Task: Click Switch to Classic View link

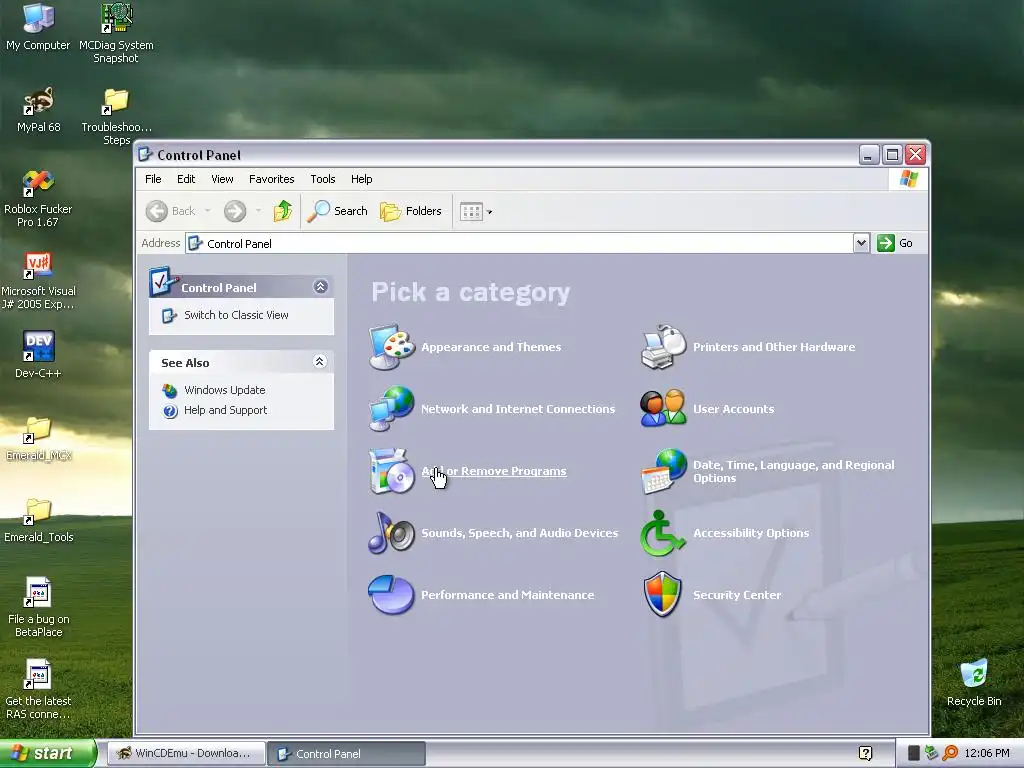Action: pos(236,315)
